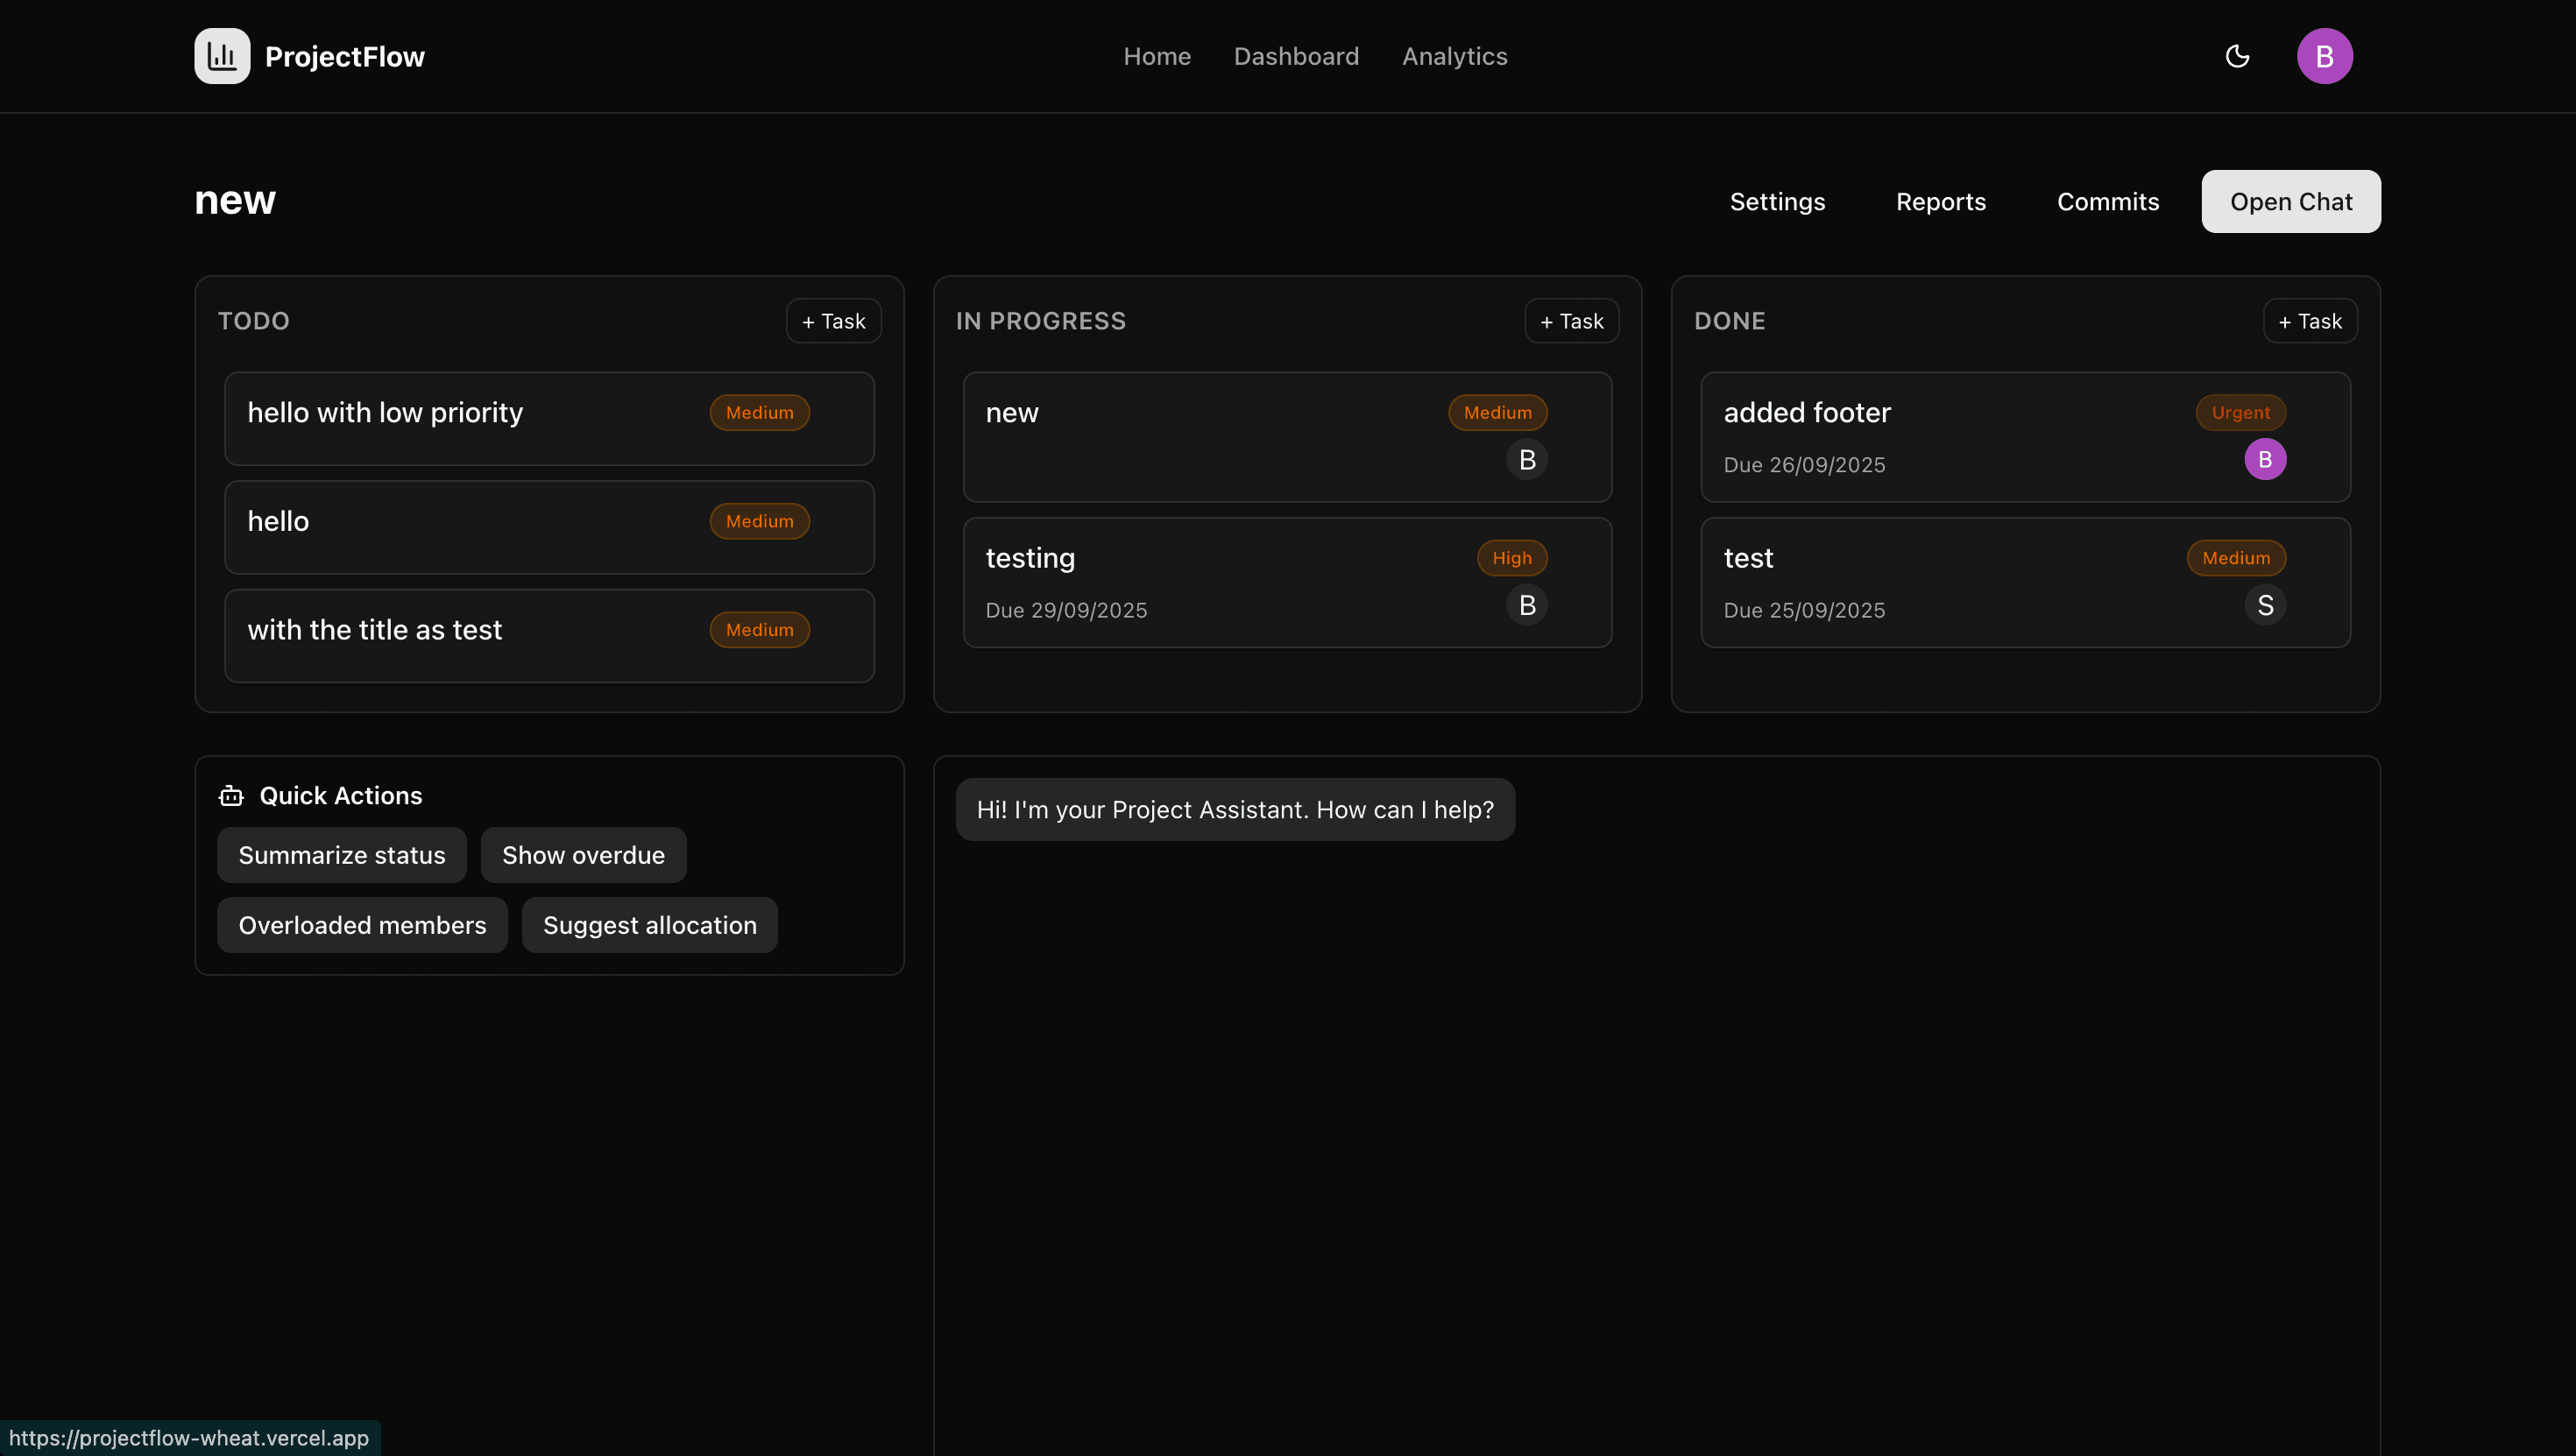The height and width of the screenshot is (1456, 2576).
Task: Open the user profile avatar
Action: click(x=2325, y=56)
